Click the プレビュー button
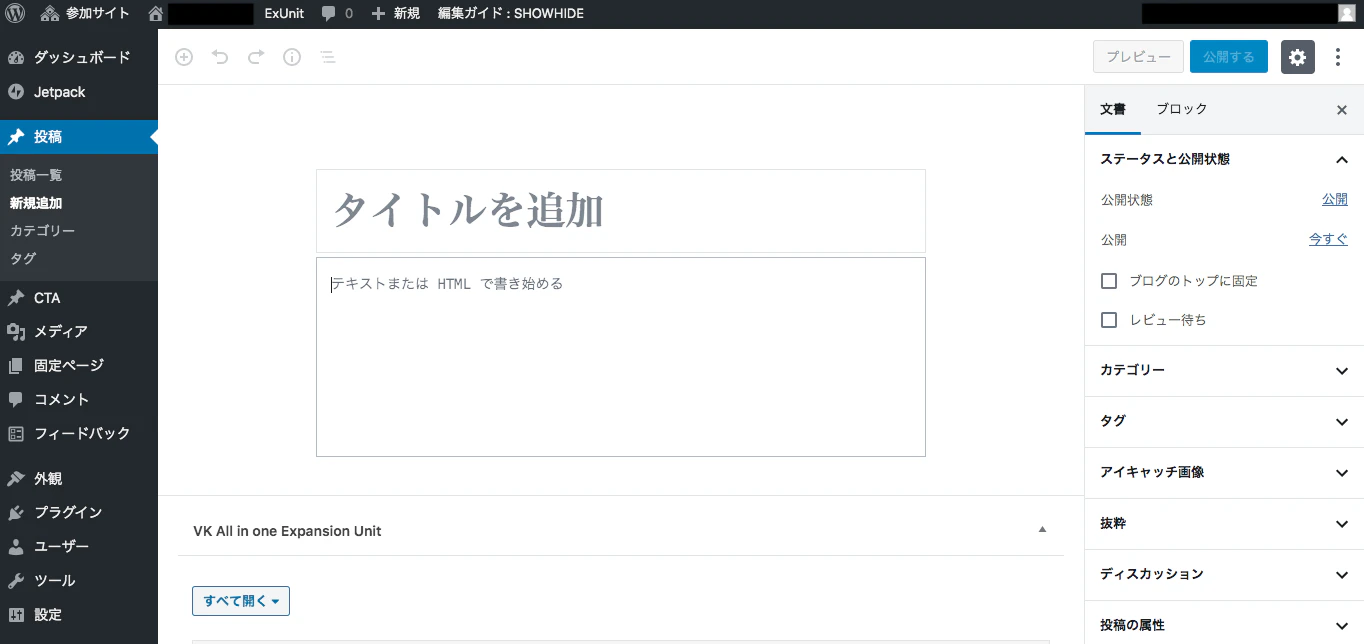 (1138, 57)
